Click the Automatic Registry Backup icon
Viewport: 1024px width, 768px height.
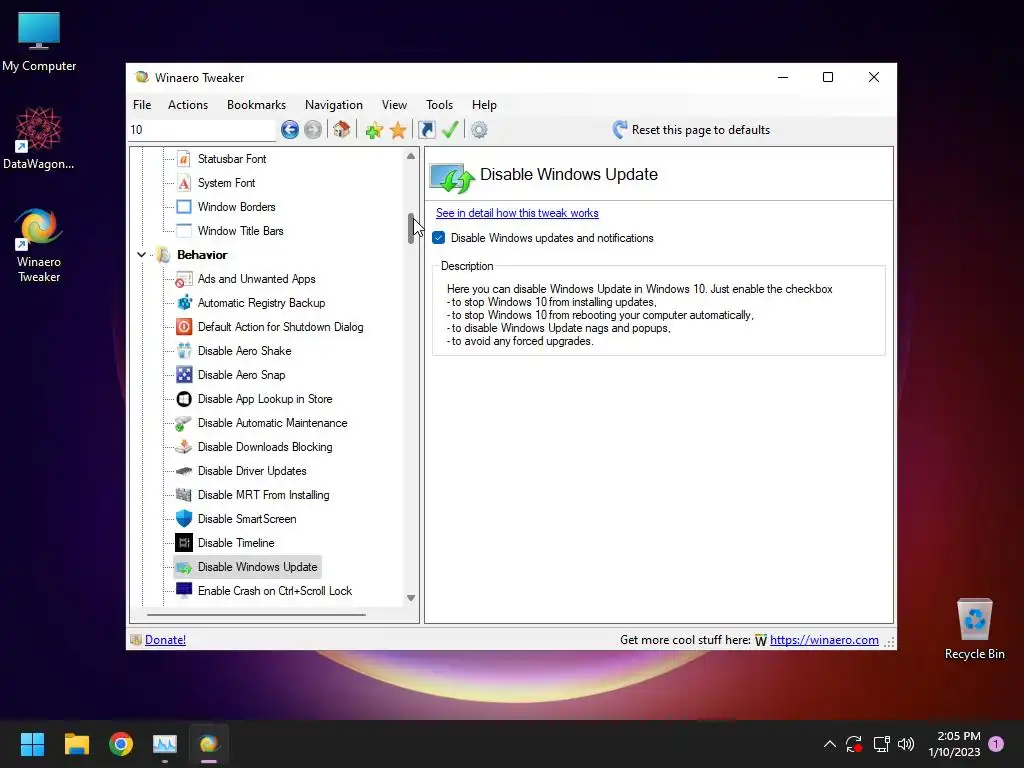184,303
